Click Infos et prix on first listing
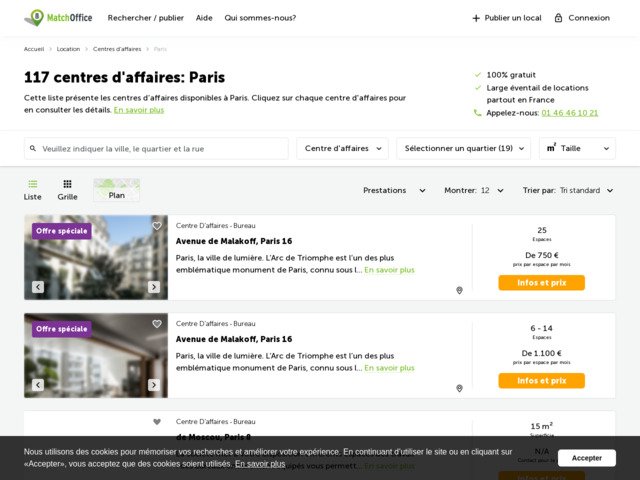 click(x=541, y=283)
